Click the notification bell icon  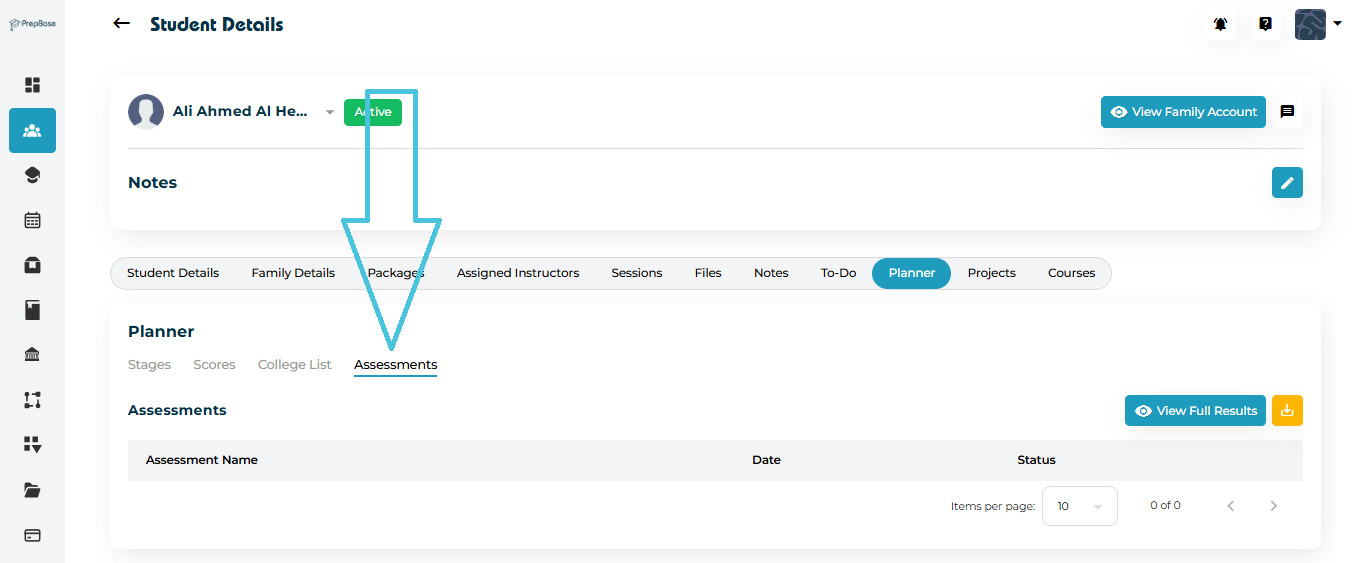tap(1220, 24)
